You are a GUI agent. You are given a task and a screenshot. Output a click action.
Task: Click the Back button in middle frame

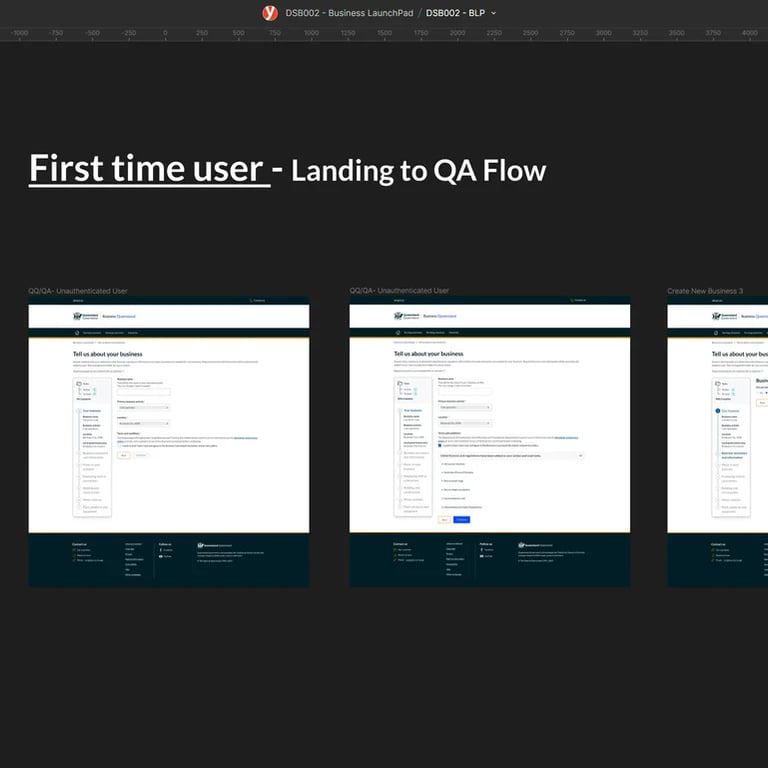[x=444, y=520]
